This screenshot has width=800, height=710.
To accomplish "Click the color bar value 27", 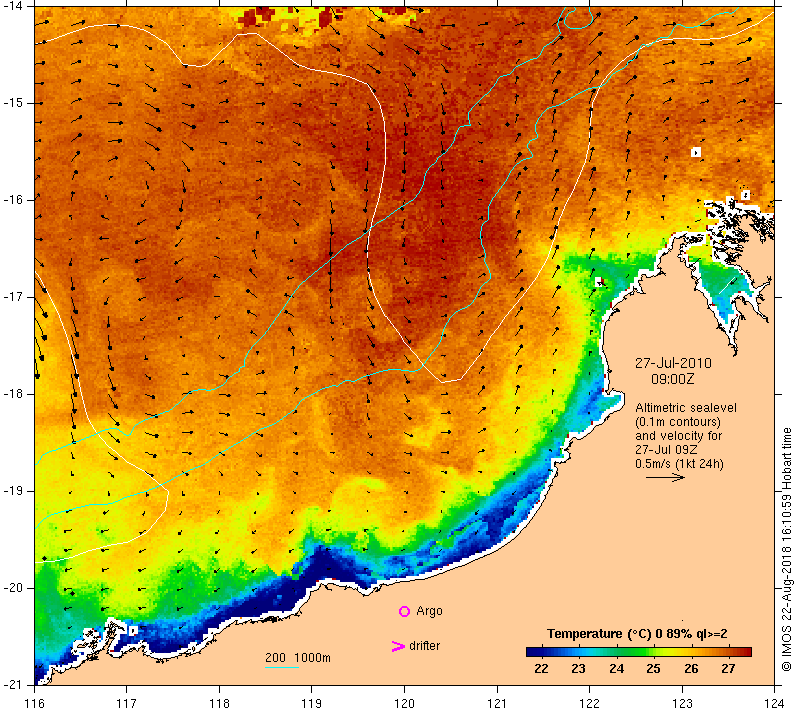I will coord(729,669).
